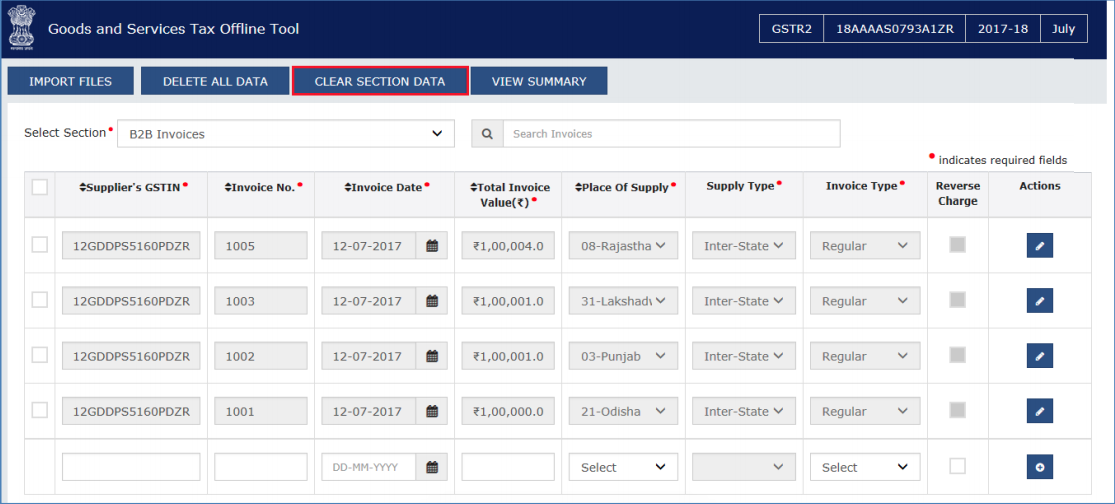
Task: Open calendar icon for invoice 1003 date
Action: tap(432, 301)
